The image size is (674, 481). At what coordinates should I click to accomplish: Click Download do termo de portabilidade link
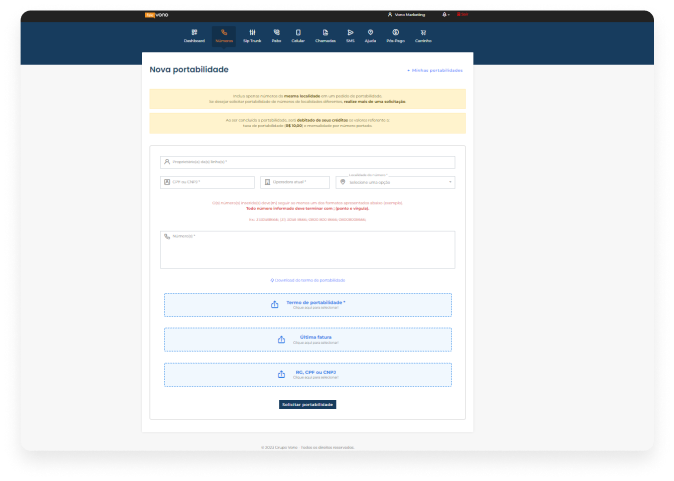click(308, 280)
